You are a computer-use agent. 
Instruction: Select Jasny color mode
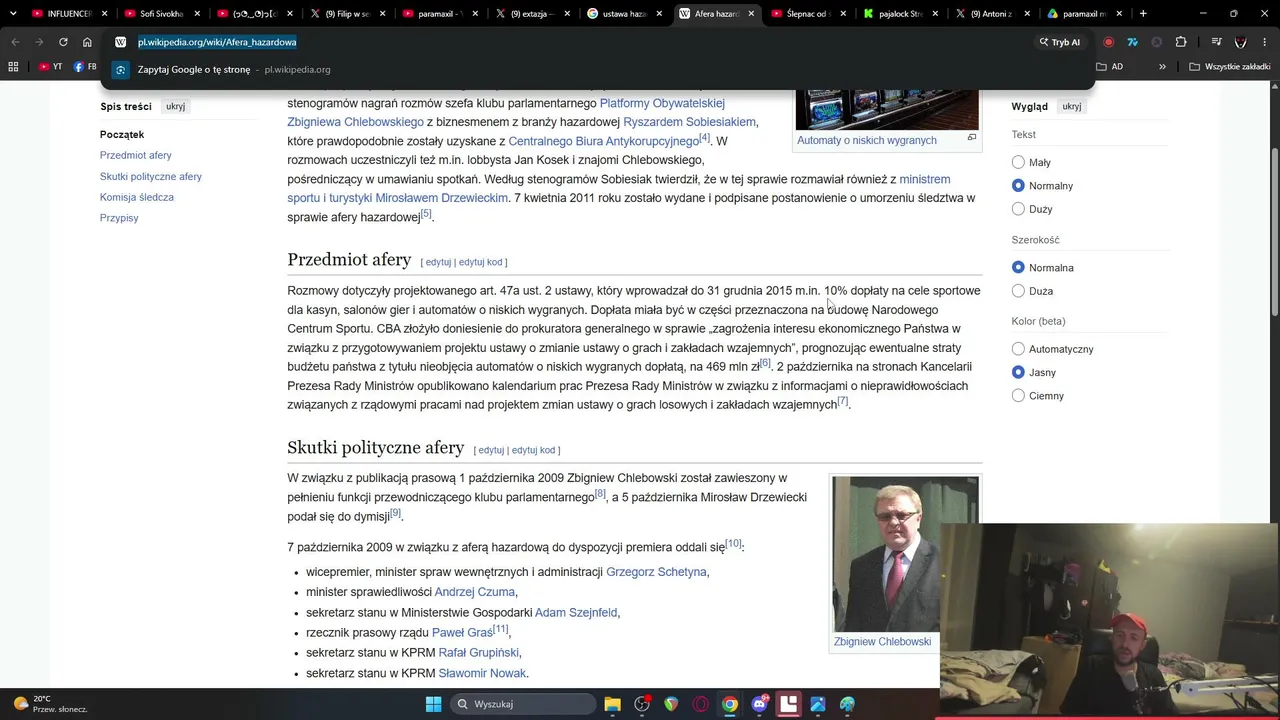(x=1018, y=372)
